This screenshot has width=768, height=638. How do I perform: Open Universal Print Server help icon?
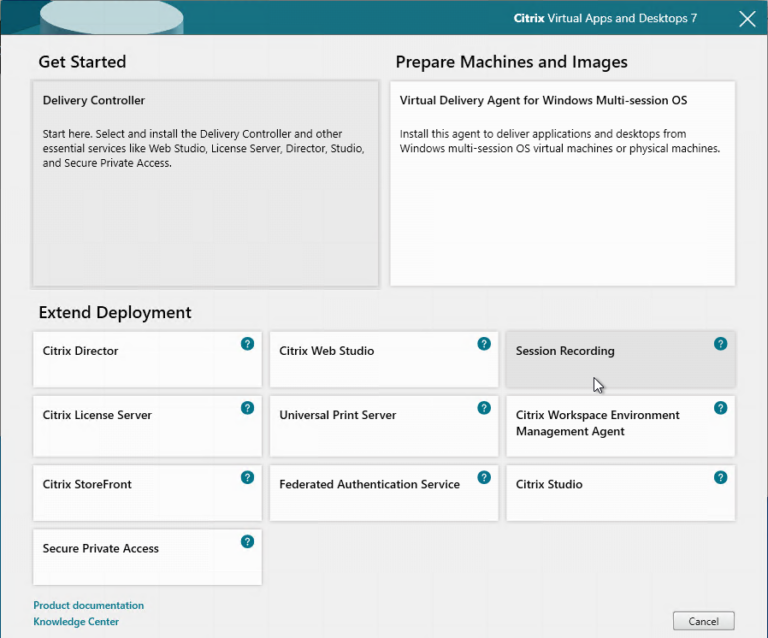pos(484,408)
